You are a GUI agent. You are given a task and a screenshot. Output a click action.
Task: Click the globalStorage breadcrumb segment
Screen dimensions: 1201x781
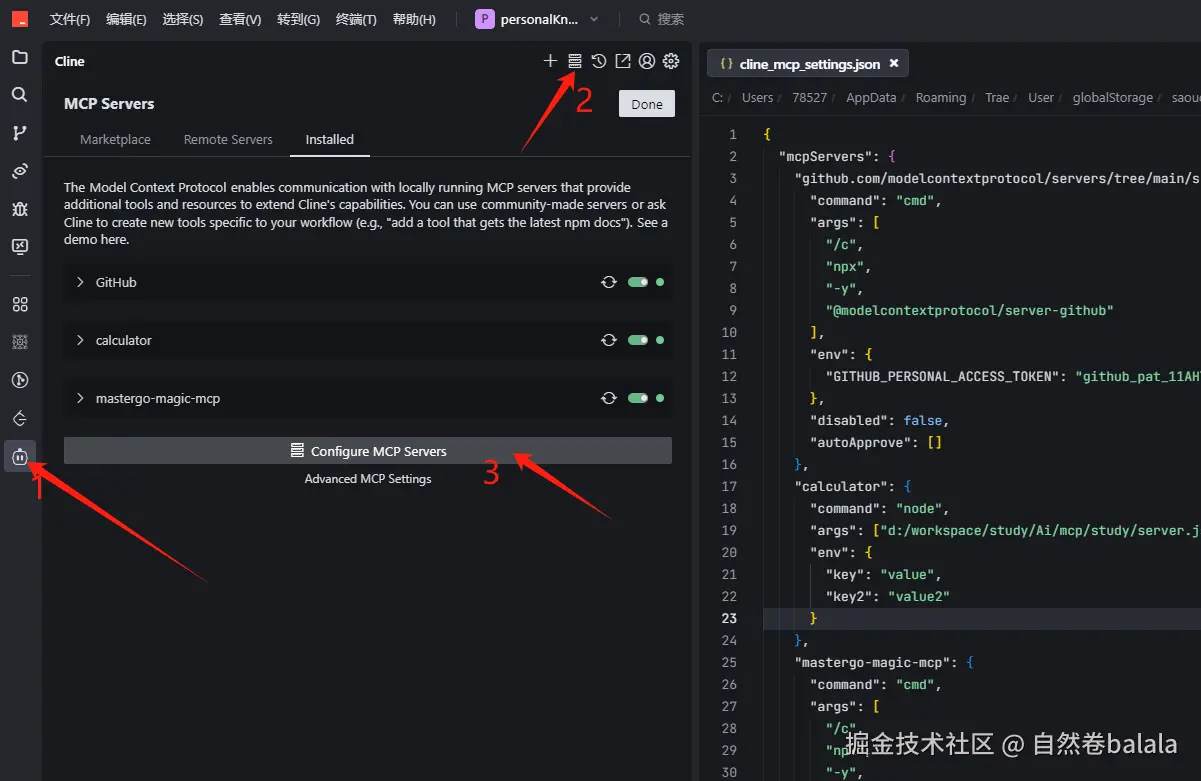click(1113, 98)
